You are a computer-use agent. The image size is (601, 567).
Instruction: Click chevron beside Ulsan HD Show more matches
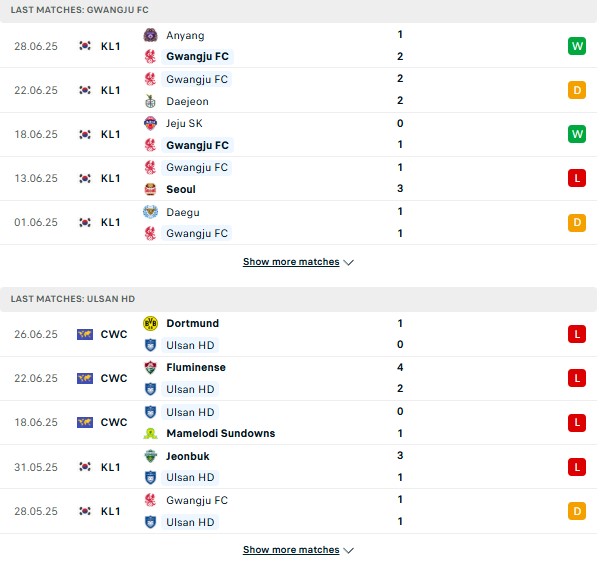coord(348,551)
